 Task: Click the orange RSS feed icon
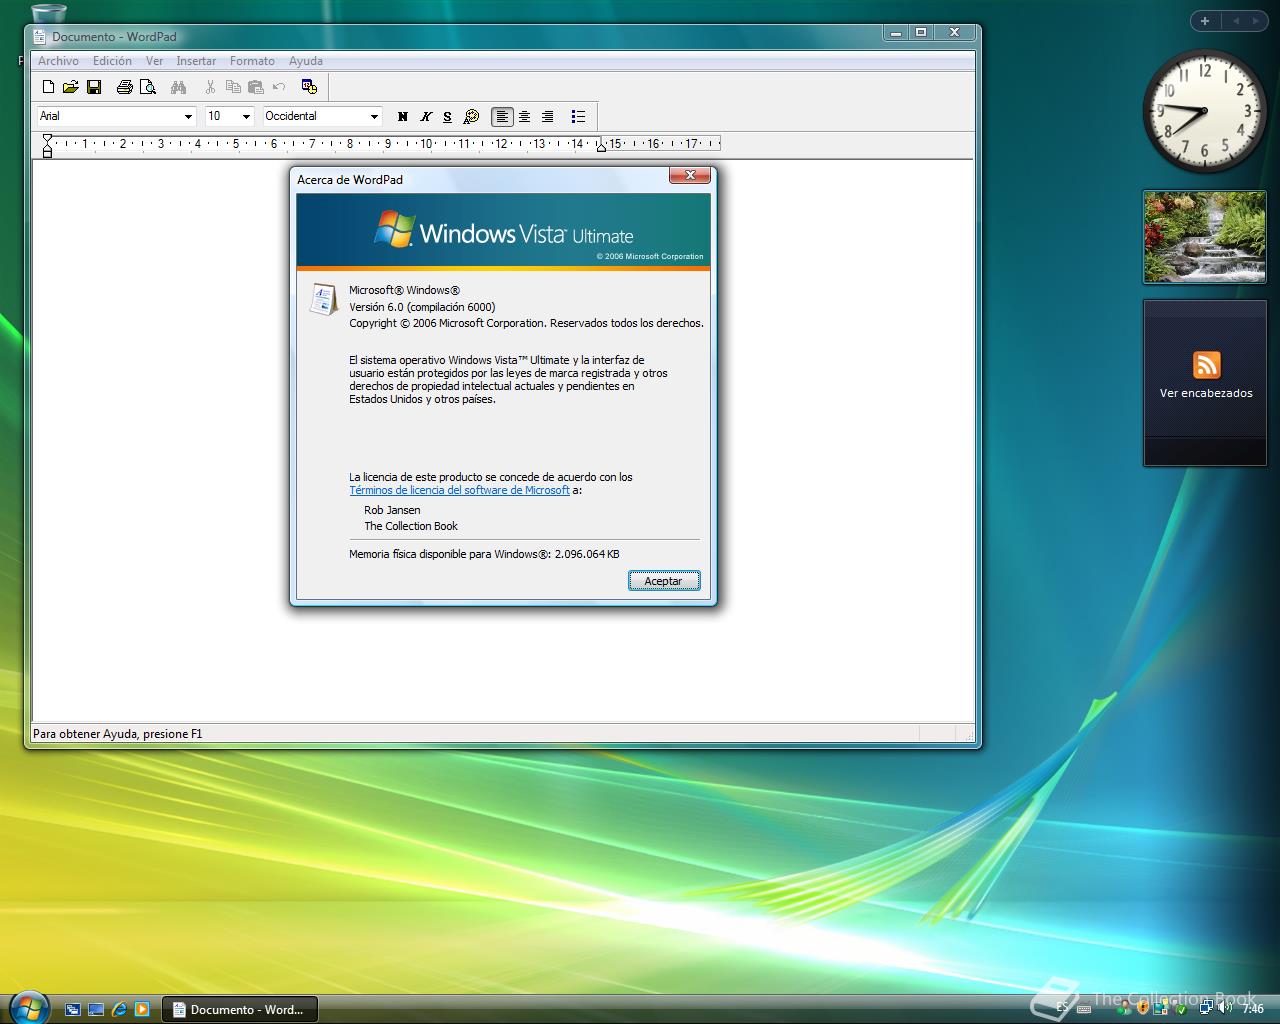point(1206,365)
